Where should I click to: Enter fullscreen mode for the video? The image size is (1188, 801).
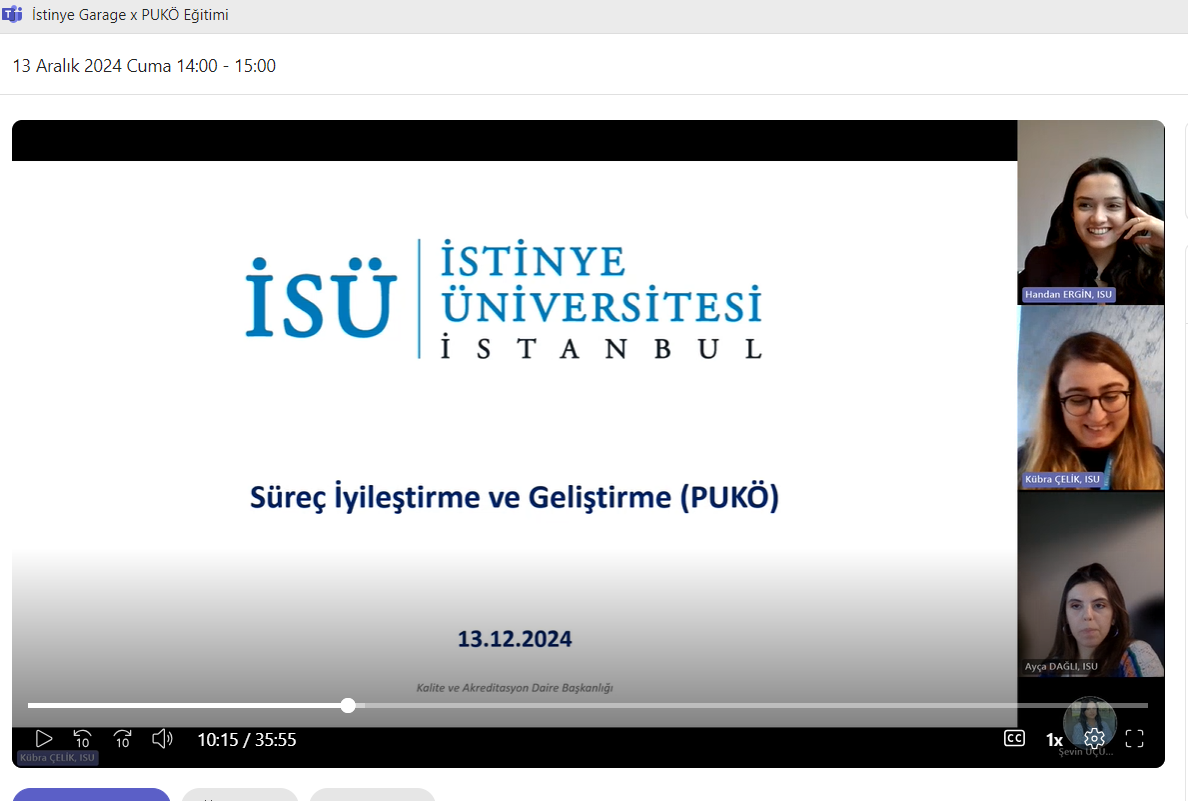[x=1134, y=739]
